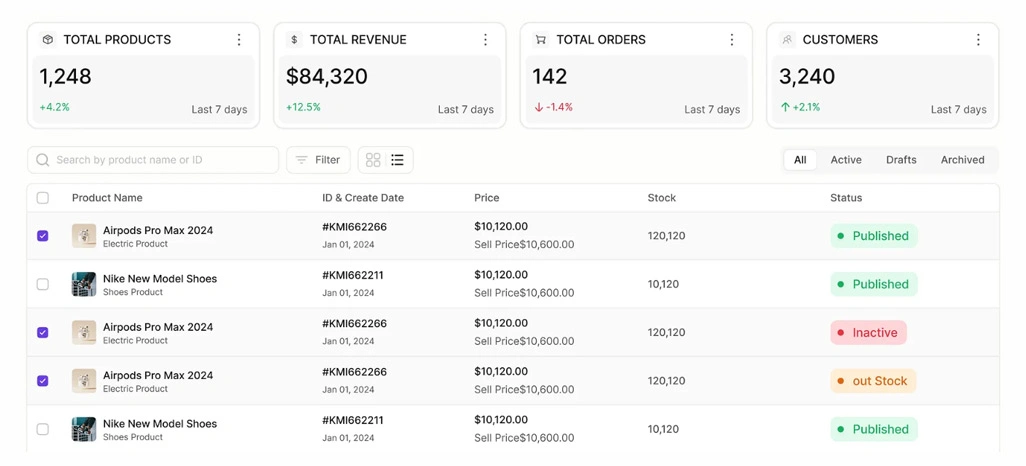Click the box icon beside Total Products
Image resolution: width=1026 pixels, height=466 pixels.
[x=48, y=39]
